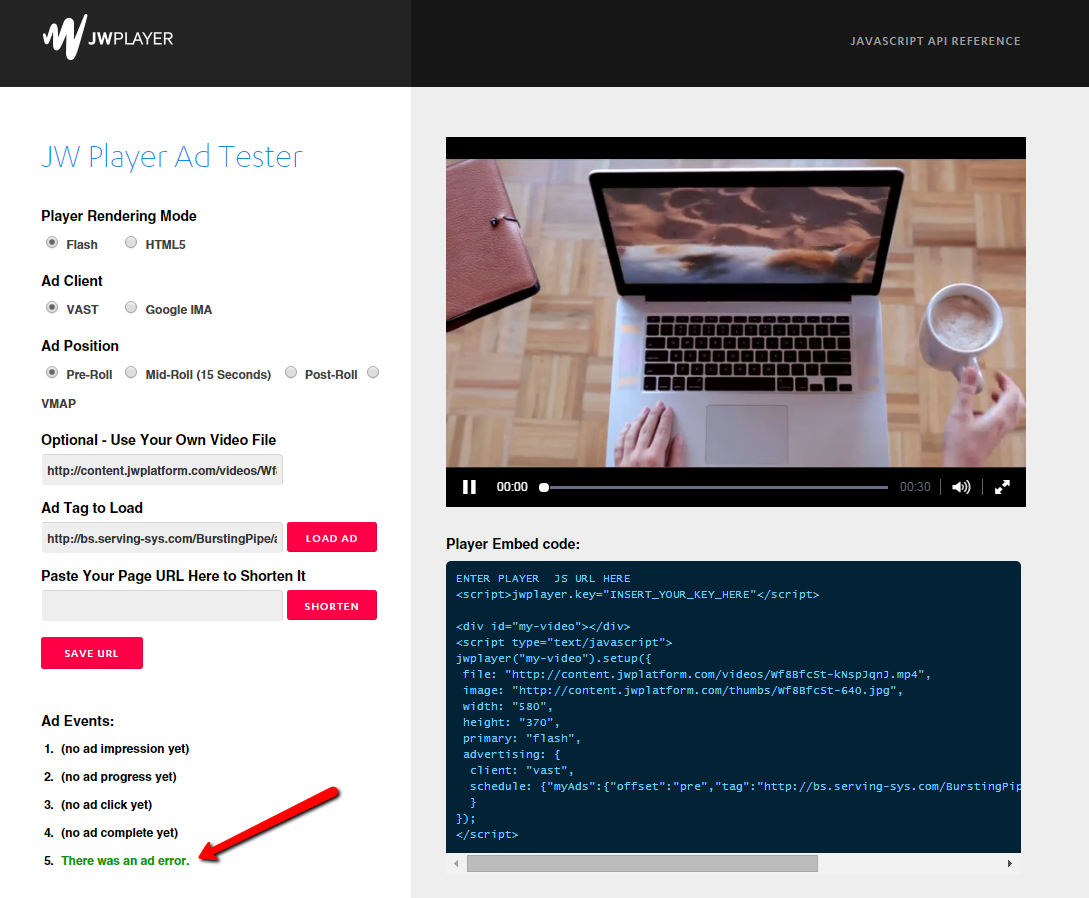Mute the player volume
This screenshot has height=898, width=1089.
point(960,487)
